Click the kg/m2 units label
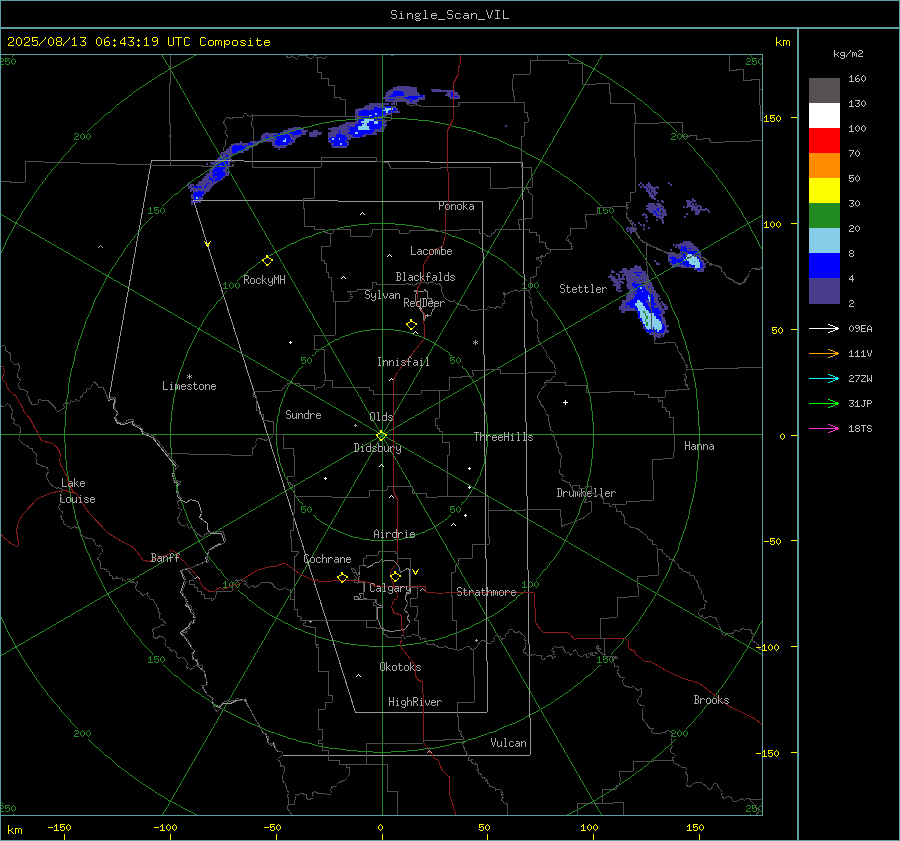 pos(848,54)
